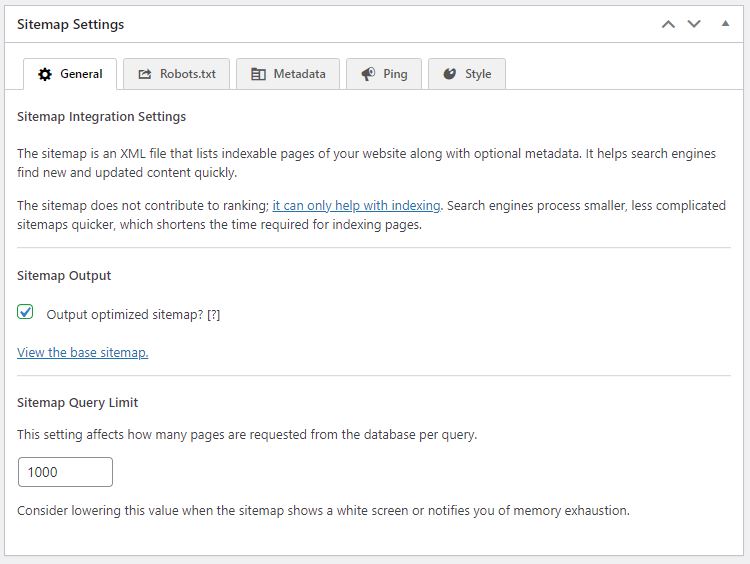Click the Sitemap Settings panel title
Image resolution: width=750 pixels, height=564 pixels.
pos(71,24)
